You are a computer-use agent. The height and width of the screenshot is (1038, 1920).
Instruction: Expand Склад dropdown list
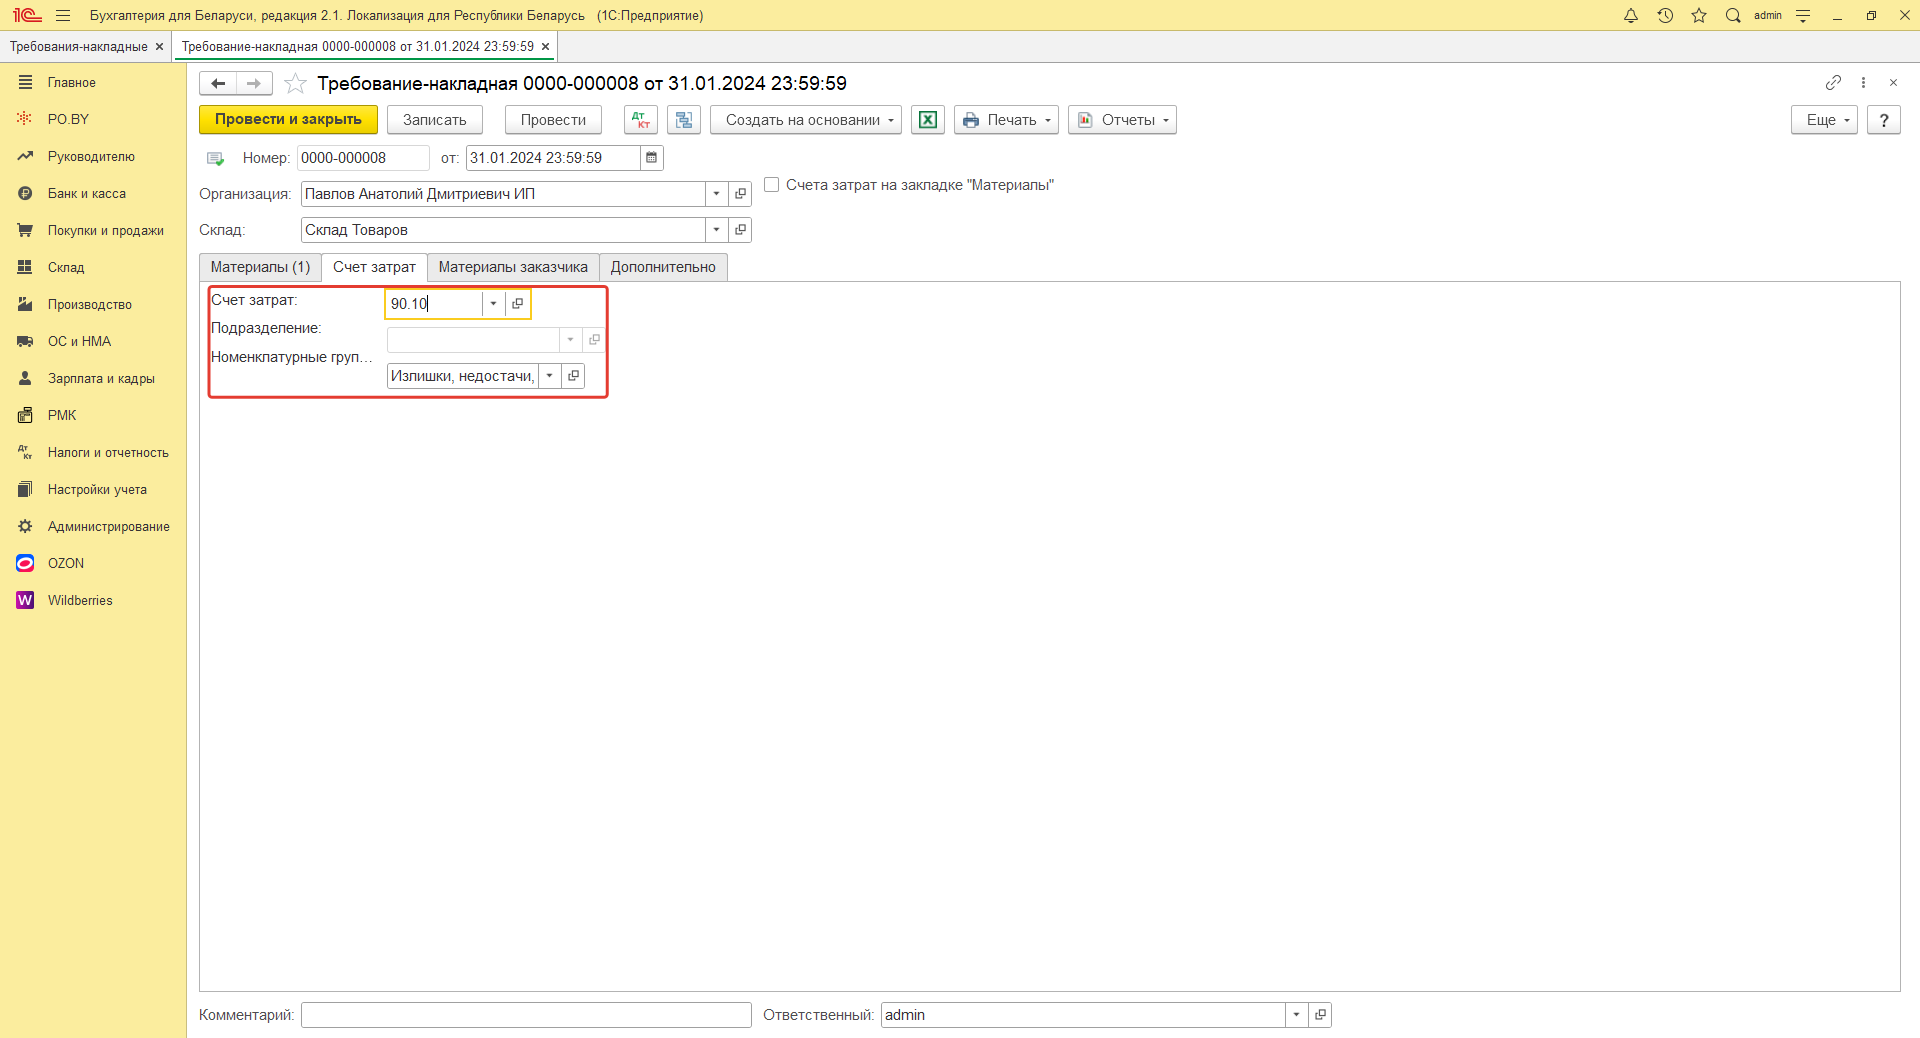point(716,230)
